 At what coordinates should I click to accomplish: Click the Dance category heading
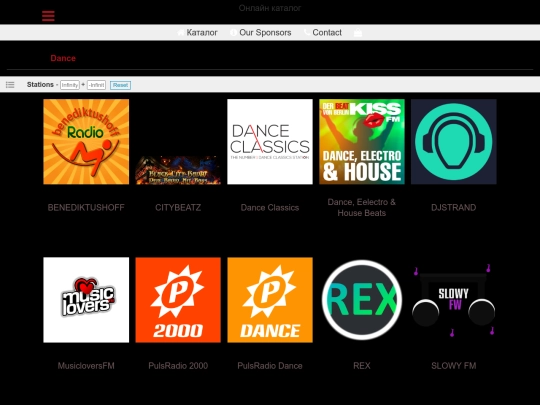(63, 58)
